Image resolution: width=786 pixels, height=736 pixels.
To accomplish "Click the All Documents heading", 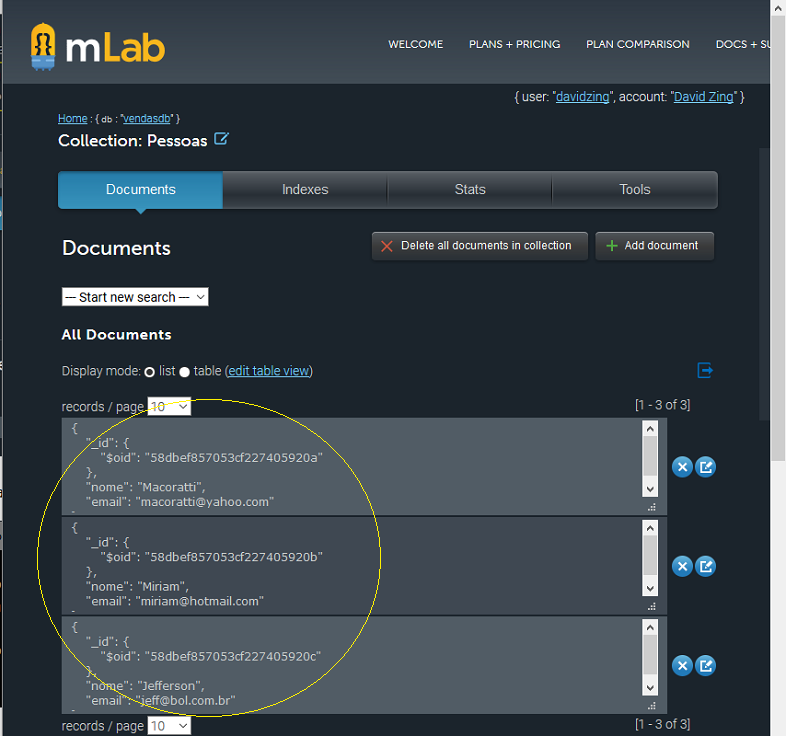I will click(x=116, y=335).
